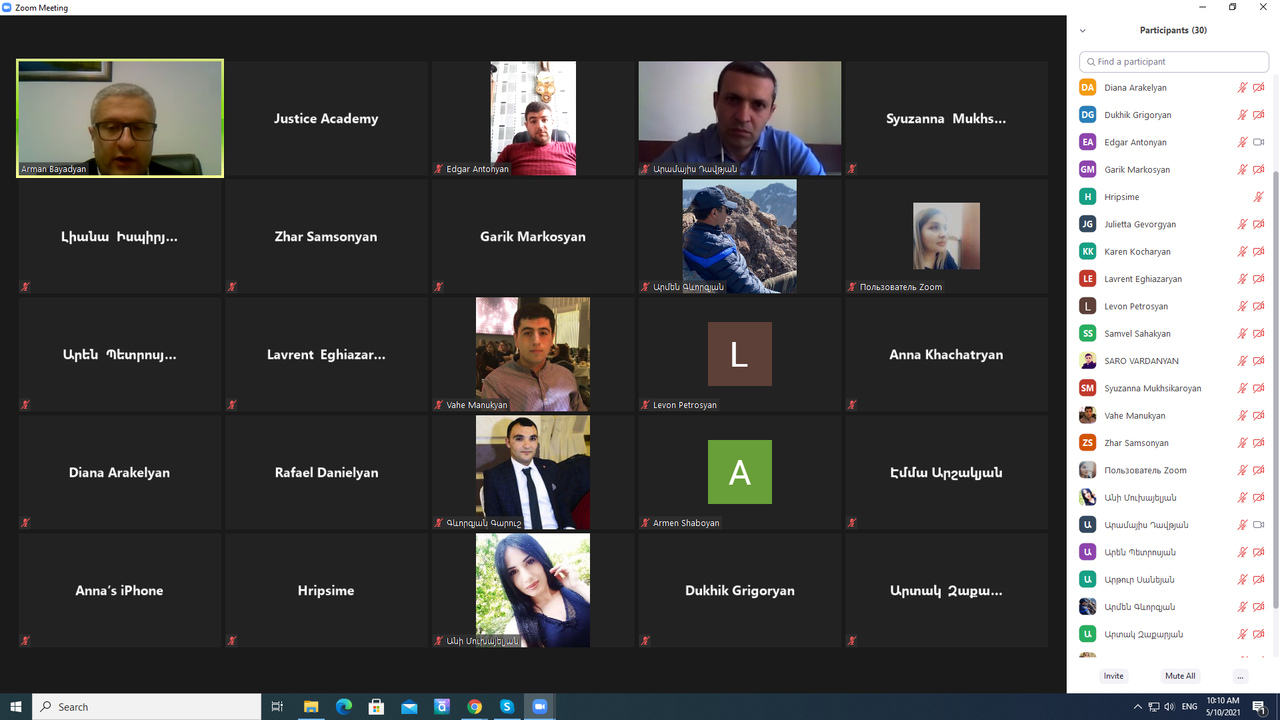Open Zoom from the Windows taskbar

point(540,707)
